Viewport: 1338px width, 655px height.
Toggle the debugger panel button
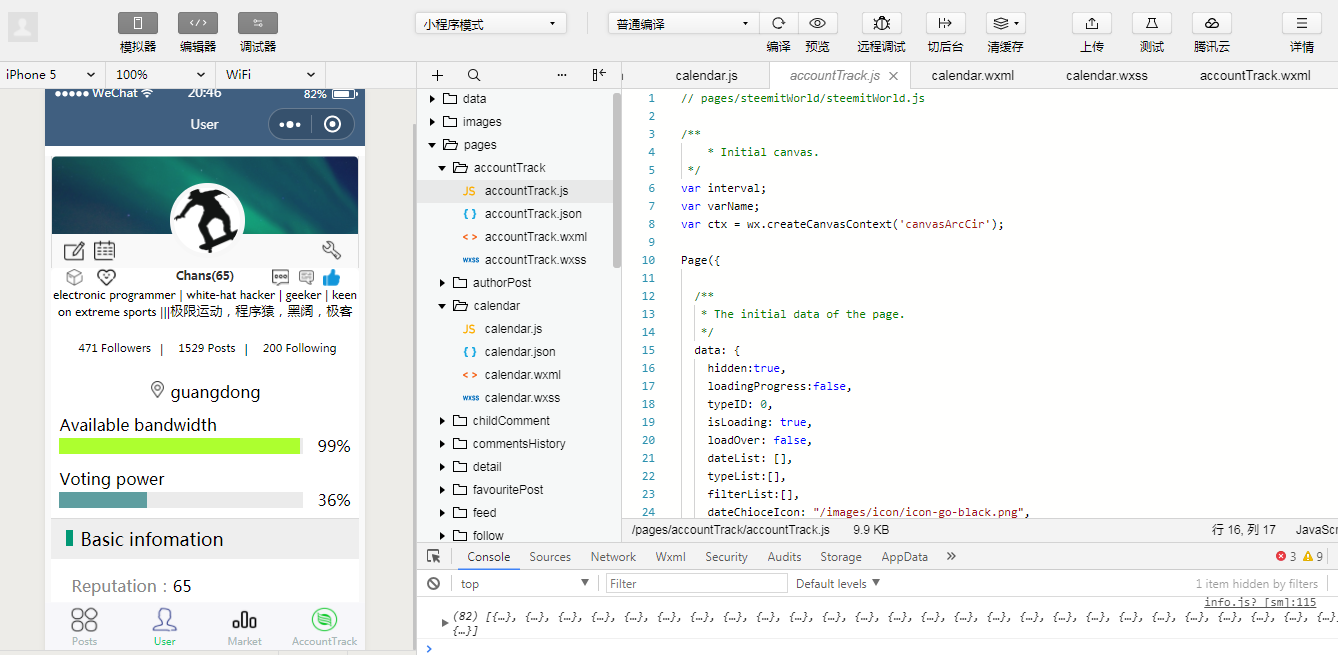(258, 23)
